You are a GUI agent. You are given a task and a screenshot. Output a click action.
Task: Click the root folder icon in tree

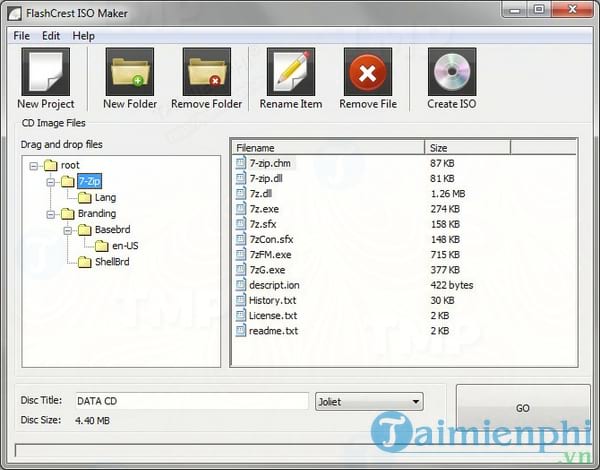(x=50, y=165)
